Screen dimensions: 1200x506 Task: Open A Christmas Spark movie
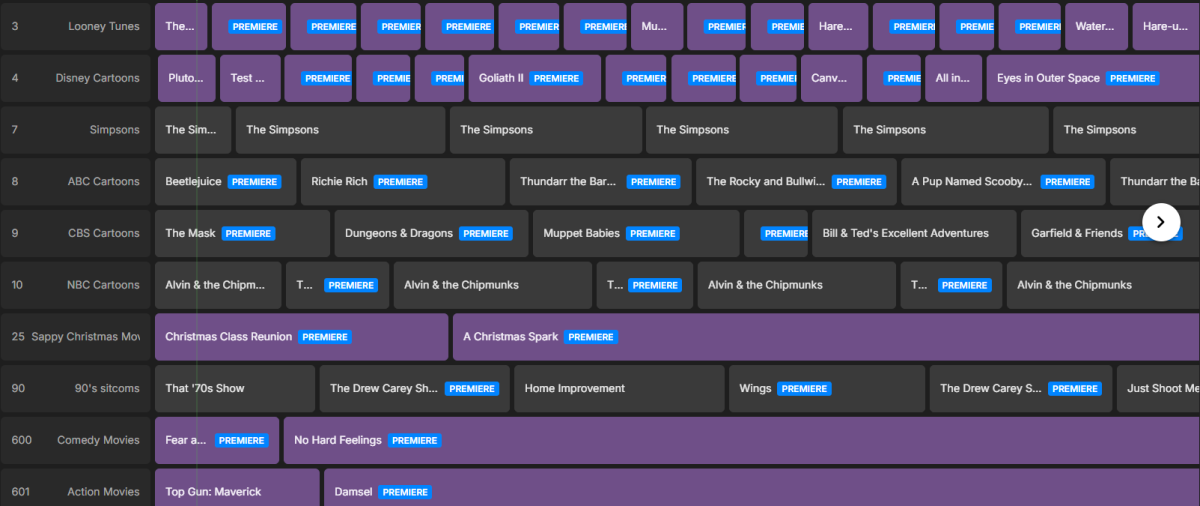(x=826, y=337)
